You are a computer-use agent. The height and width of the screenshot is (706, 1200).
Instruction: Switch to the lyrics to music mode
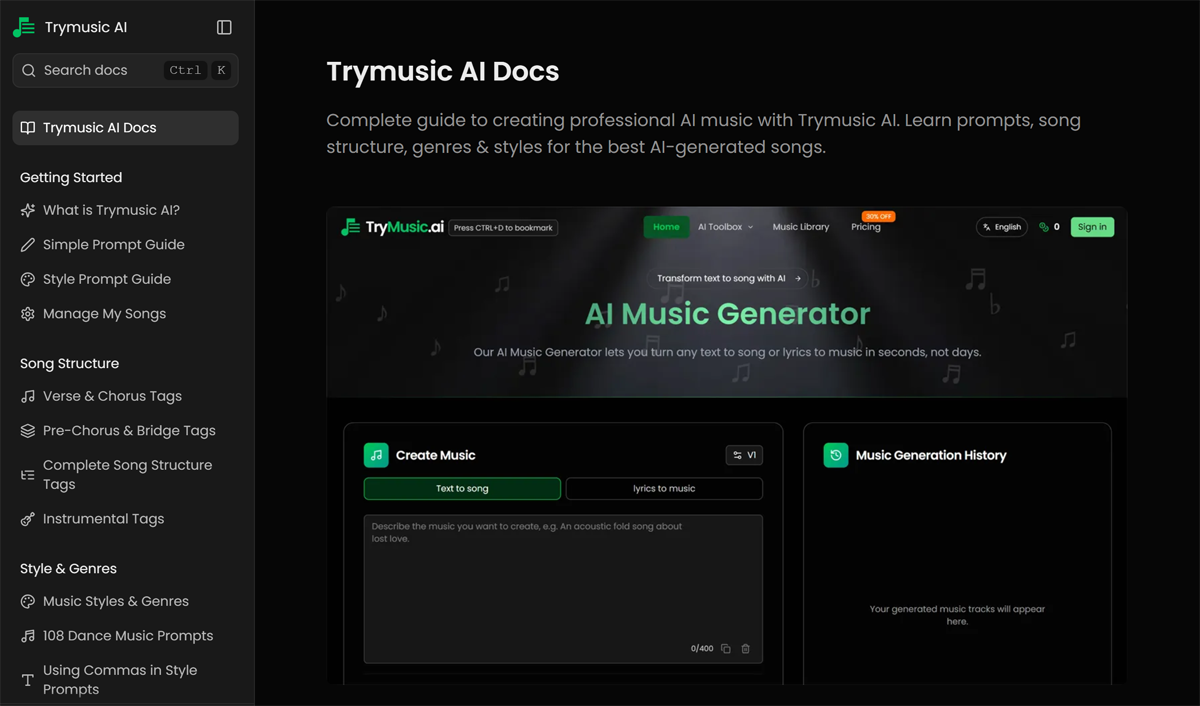coord(663,488)
